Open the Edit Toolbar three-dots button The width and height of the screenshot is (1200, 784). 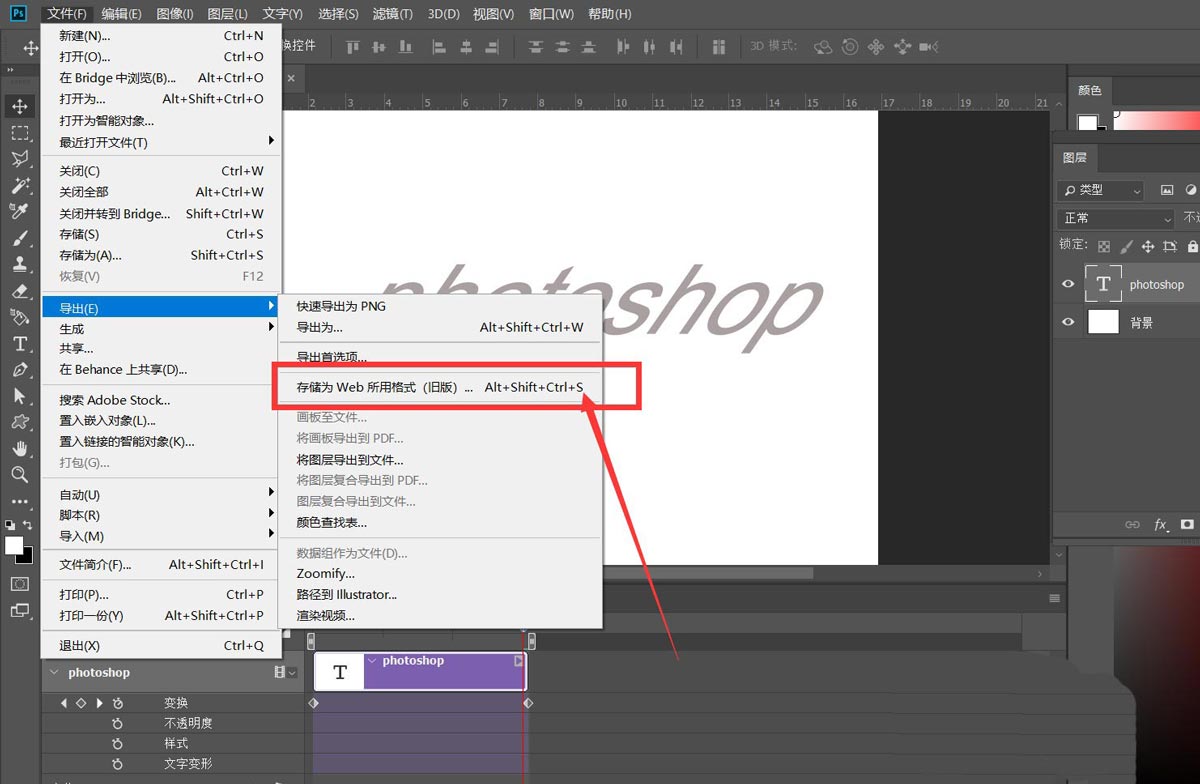coord(20,501)
